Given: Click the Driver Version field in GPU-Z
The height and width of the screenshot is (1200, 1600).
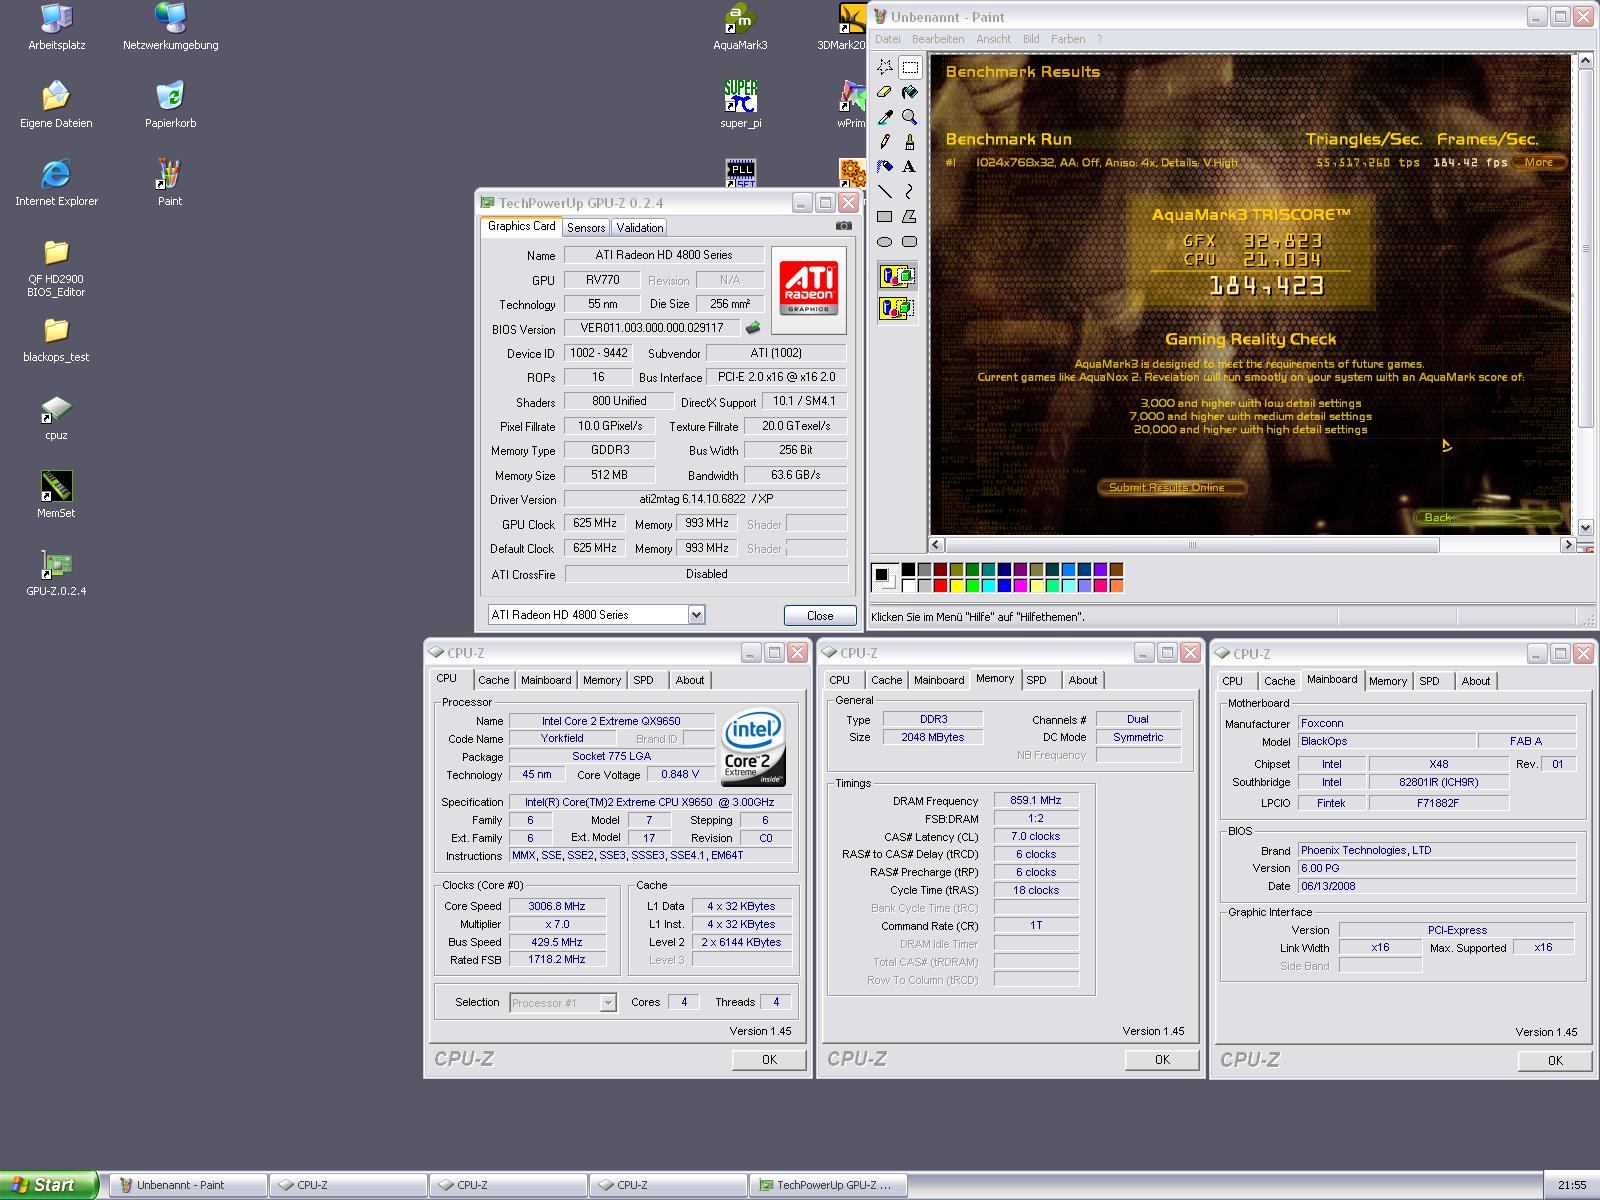Looking at the screenshot, I should coord(705,499).
